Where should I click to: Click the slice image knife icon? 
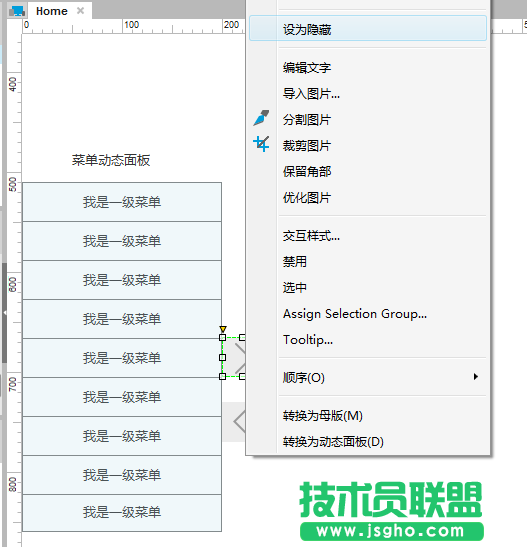(261, 118)
